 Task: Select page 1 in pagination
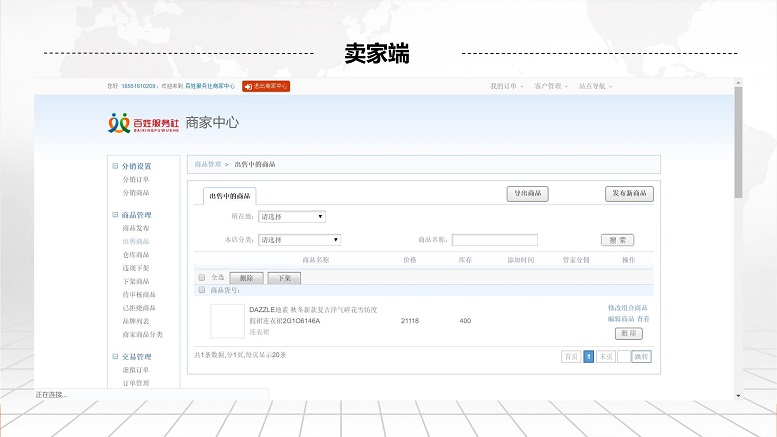[588, 356]
